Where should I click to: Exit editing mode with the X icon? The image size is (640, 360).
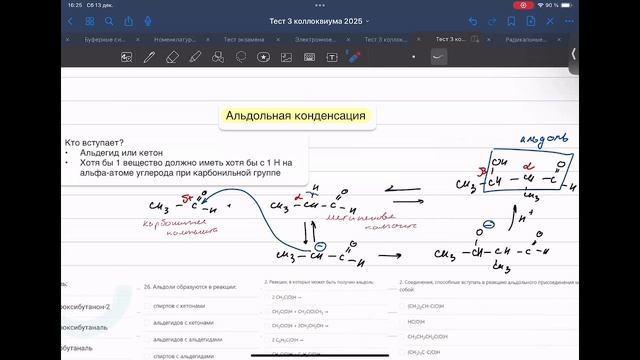[x=550, y=21]
